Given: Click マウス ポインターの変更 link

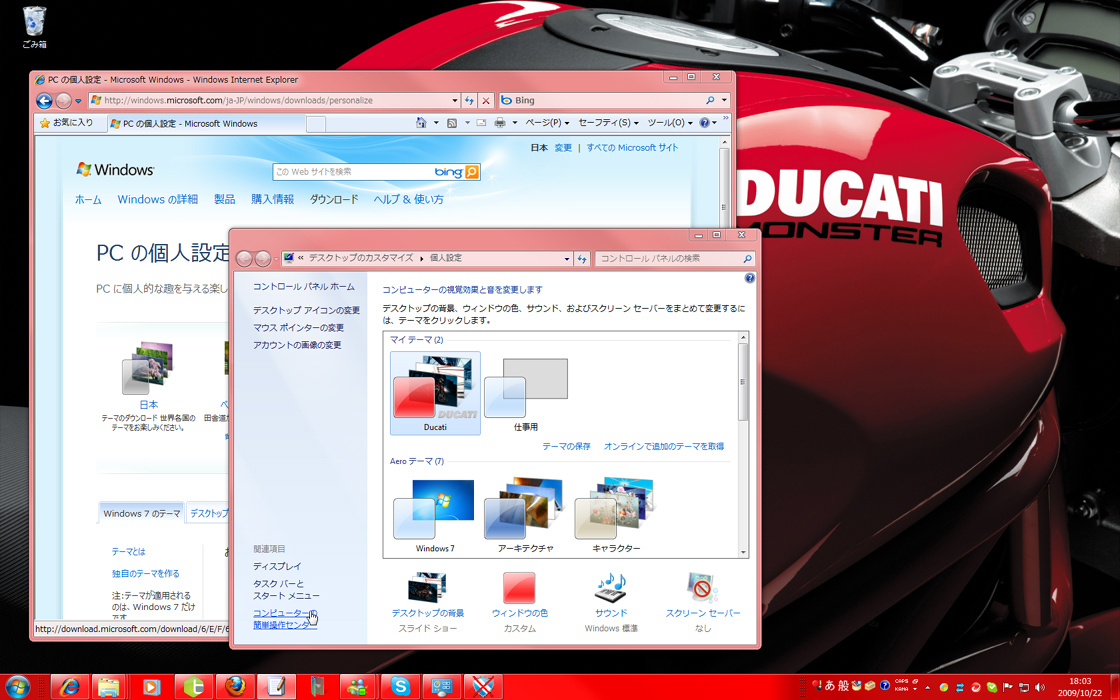Looking at the screenshot, I should (x=299, y=327).
